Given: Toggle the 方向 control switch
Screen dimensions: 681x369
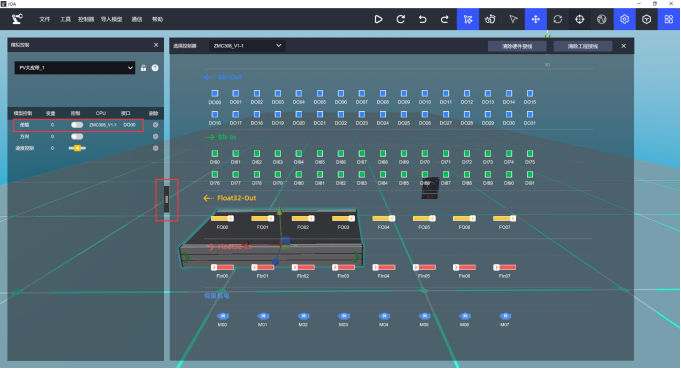Looking at the screenshot, I should [x=77, y=136].
